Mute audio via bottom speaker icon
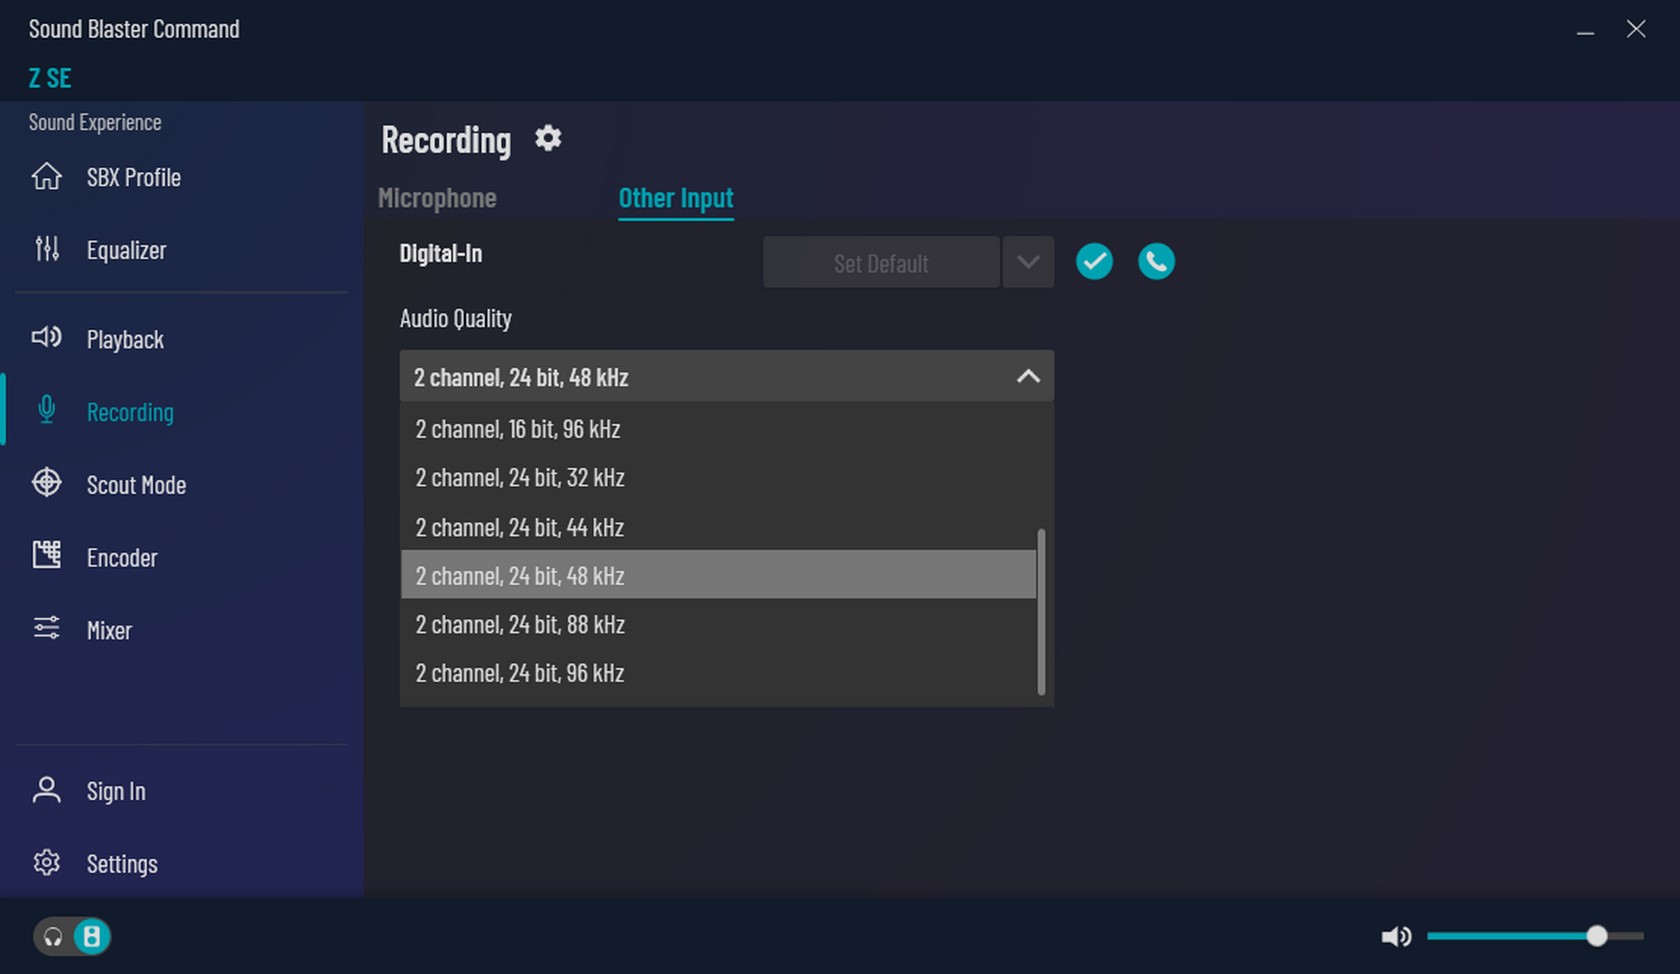This screenshot has height=974, width=1680. pyautogui.click(x=1396, y=937)
